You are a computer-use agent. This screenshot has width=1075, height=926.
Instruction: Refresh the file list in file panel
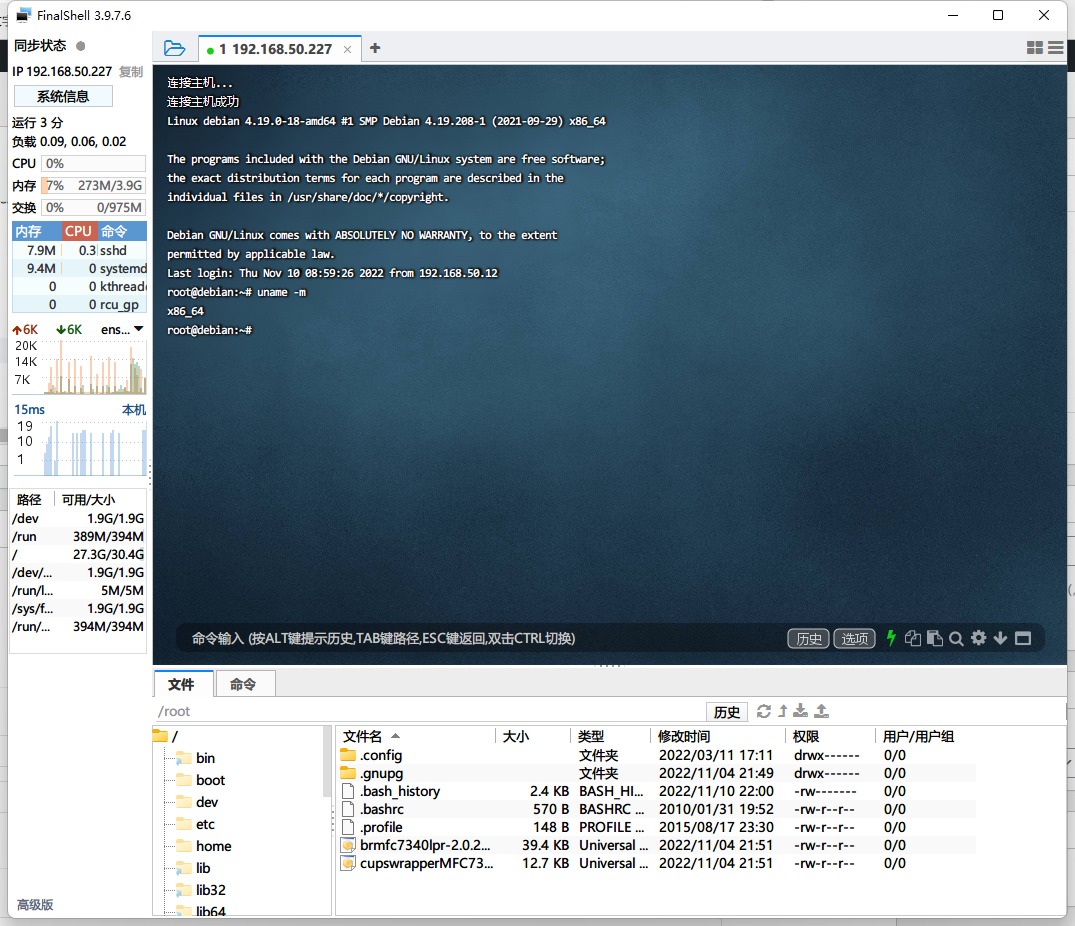[x=764, y=711]
